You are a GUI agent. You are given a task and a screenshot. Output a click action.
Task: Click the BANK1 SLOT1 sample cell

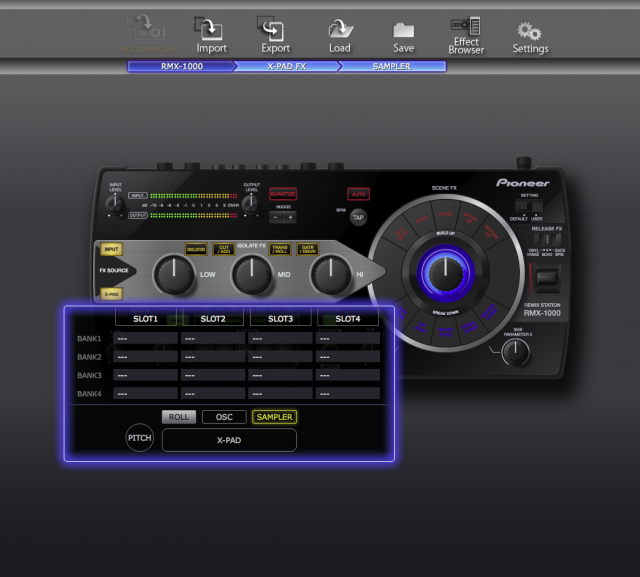pyautogui.click(x=145, y=338)
